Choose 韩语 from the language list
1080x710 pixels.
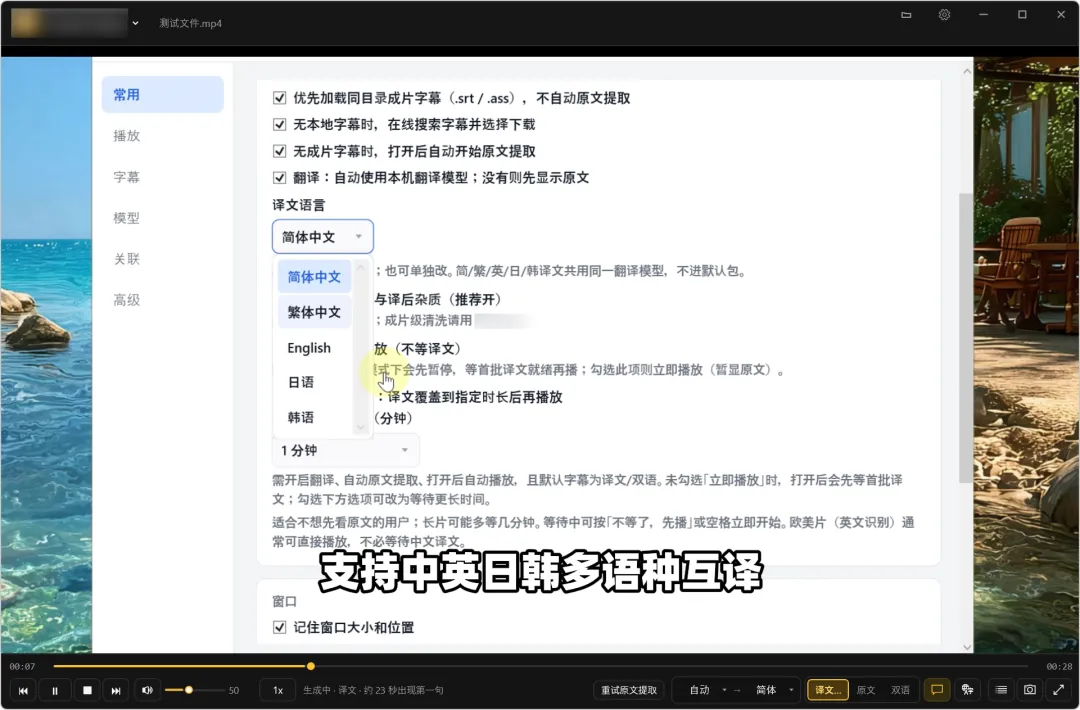(315, 417)
